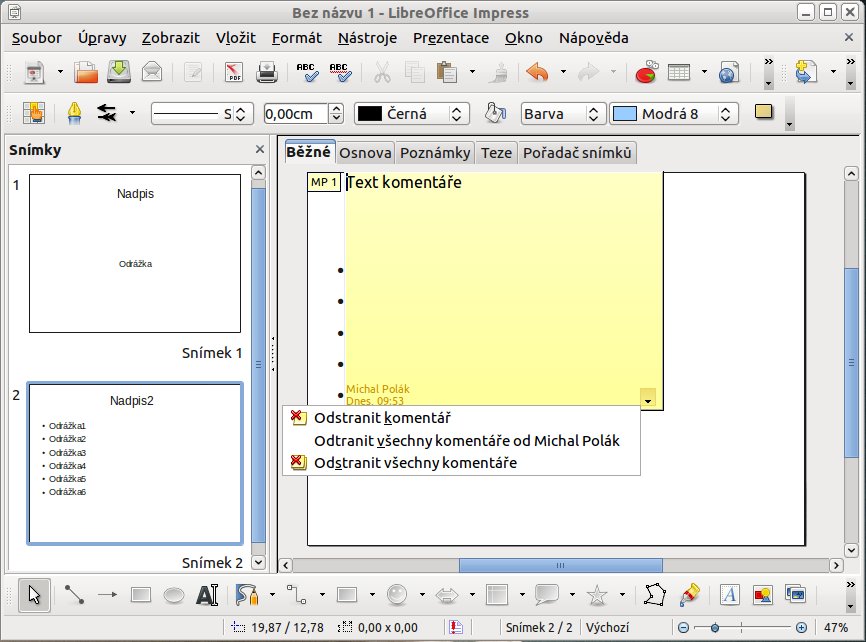Click the zoom out minus button

click(x=684, y=628)
